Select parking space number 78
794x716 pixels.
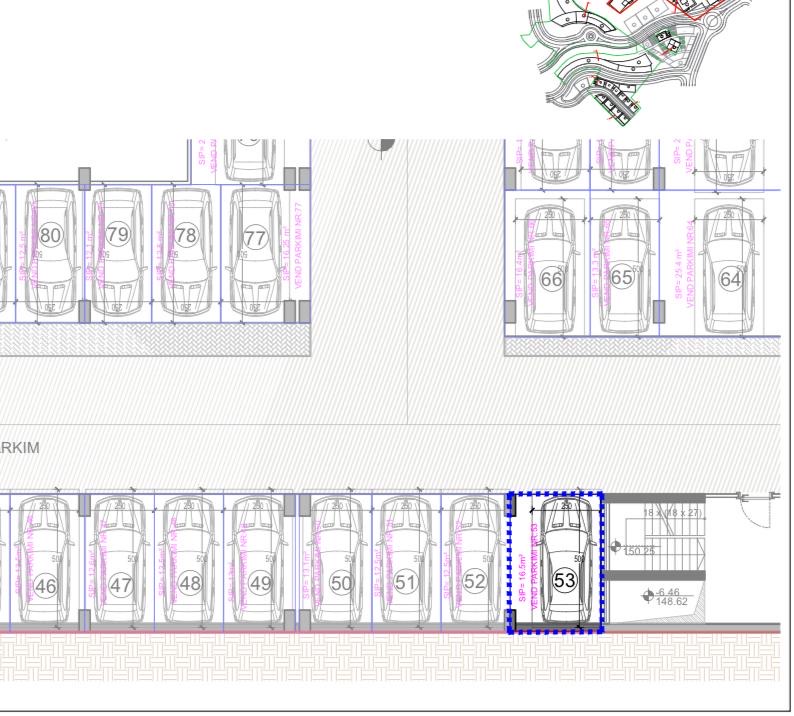[x=186, y=236]
